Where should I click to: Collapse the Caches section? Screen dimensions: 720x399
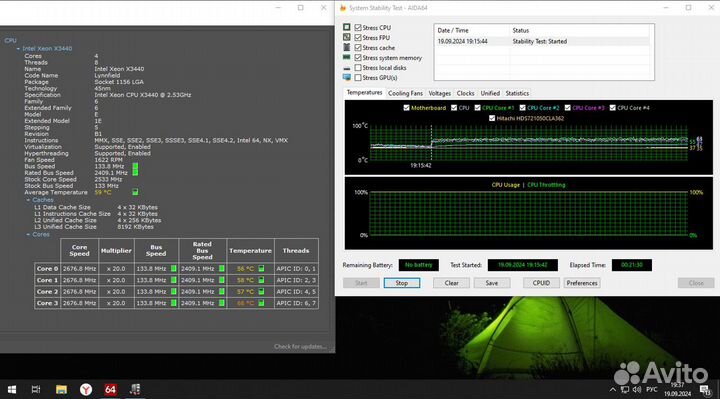coord(28,200)
